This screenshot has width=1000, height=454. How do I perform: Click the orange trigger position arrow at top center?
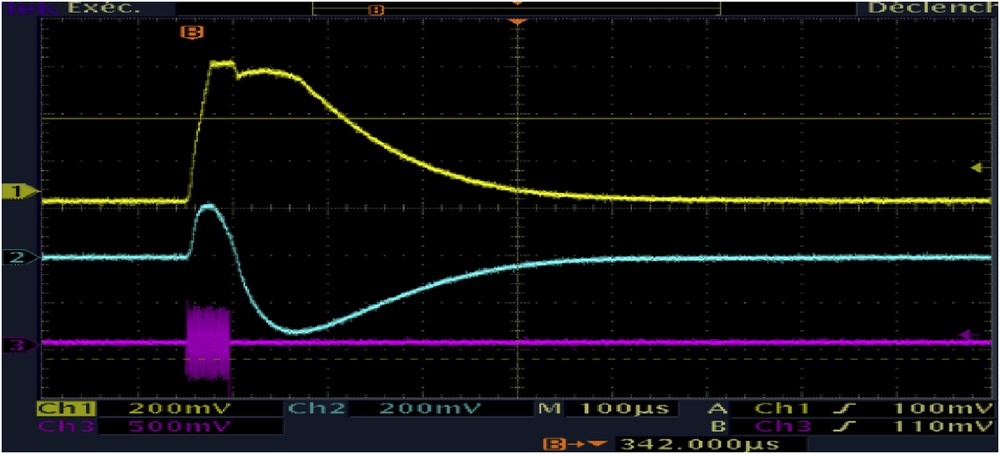[517, 22]
